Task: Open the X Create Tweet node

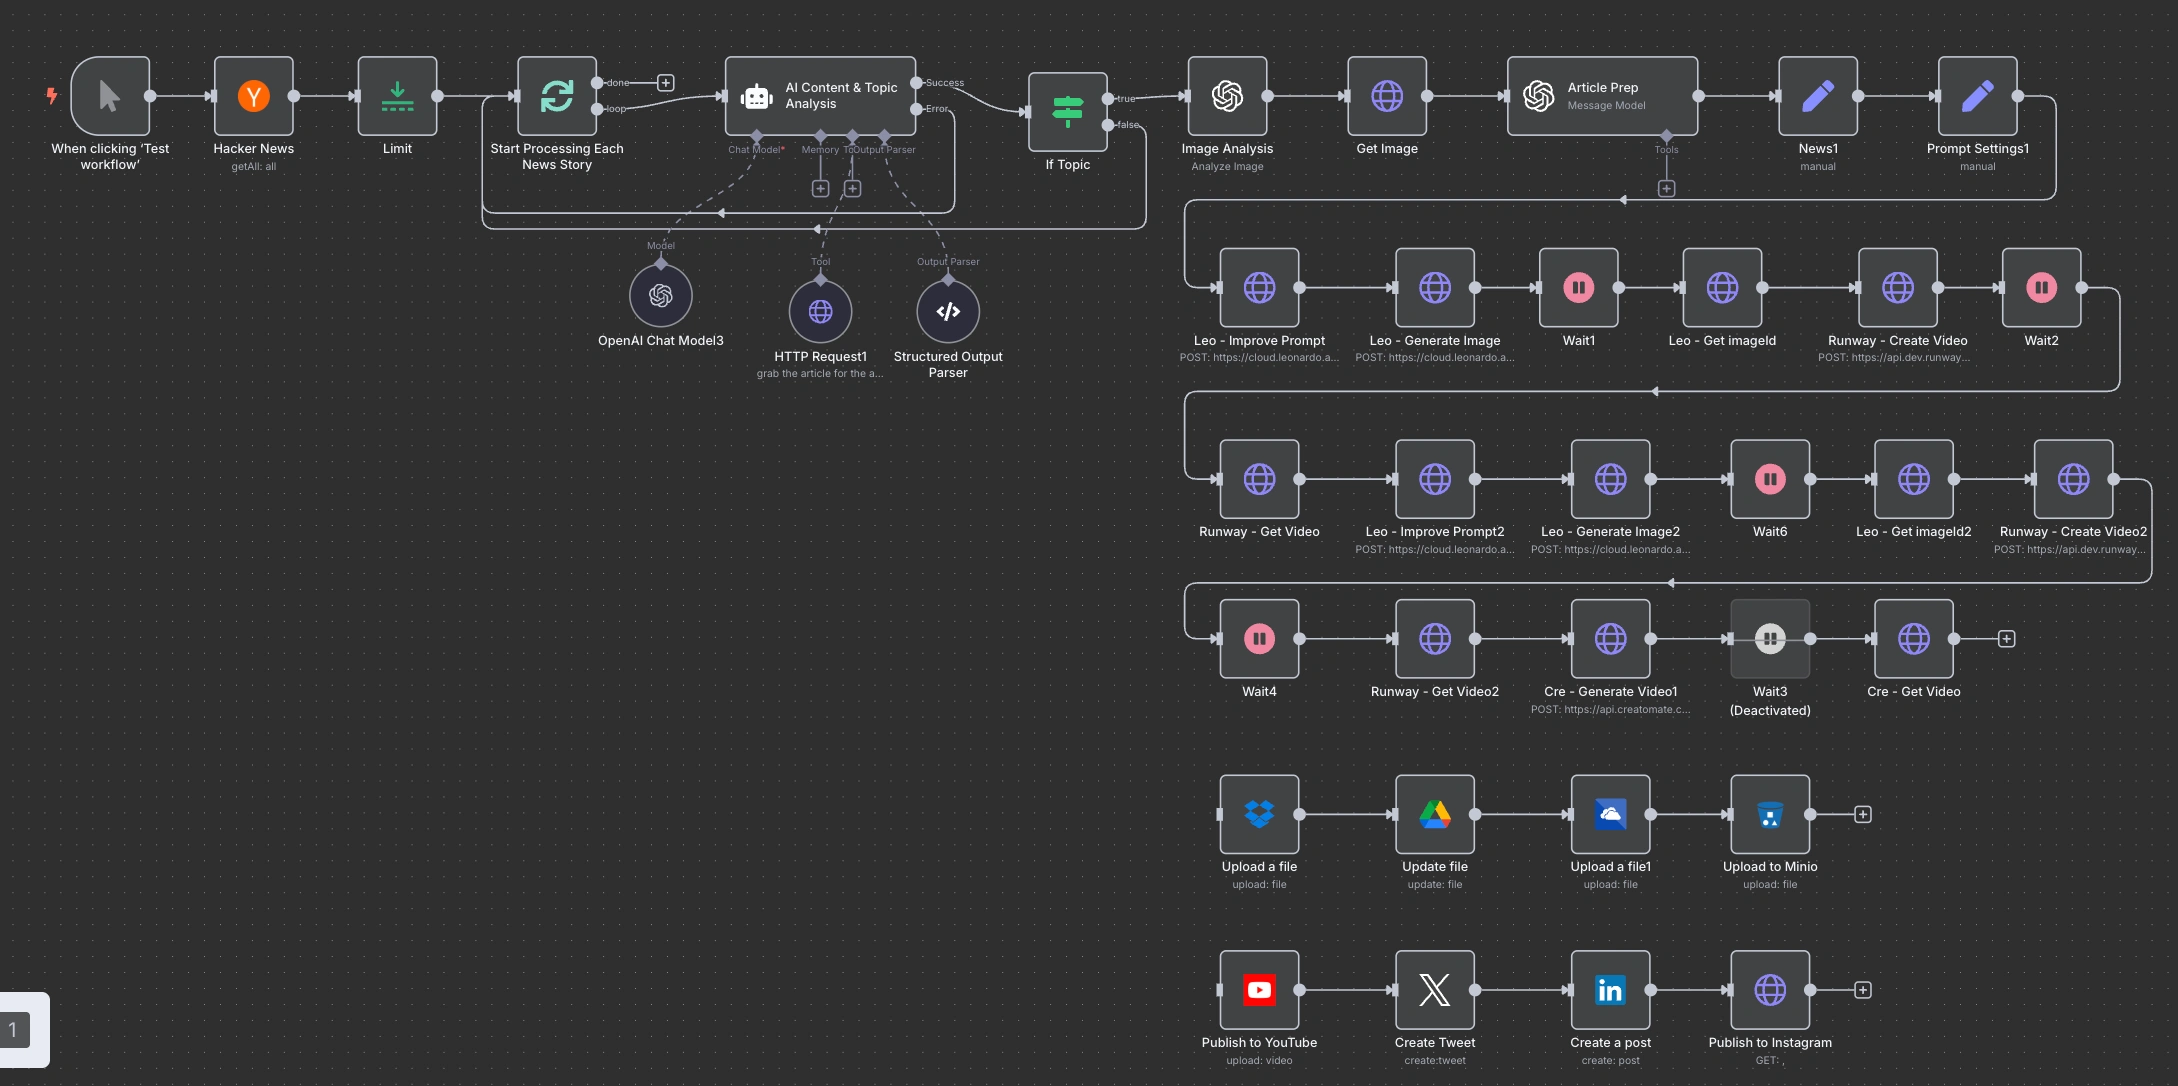Action: pos(1435,990)
